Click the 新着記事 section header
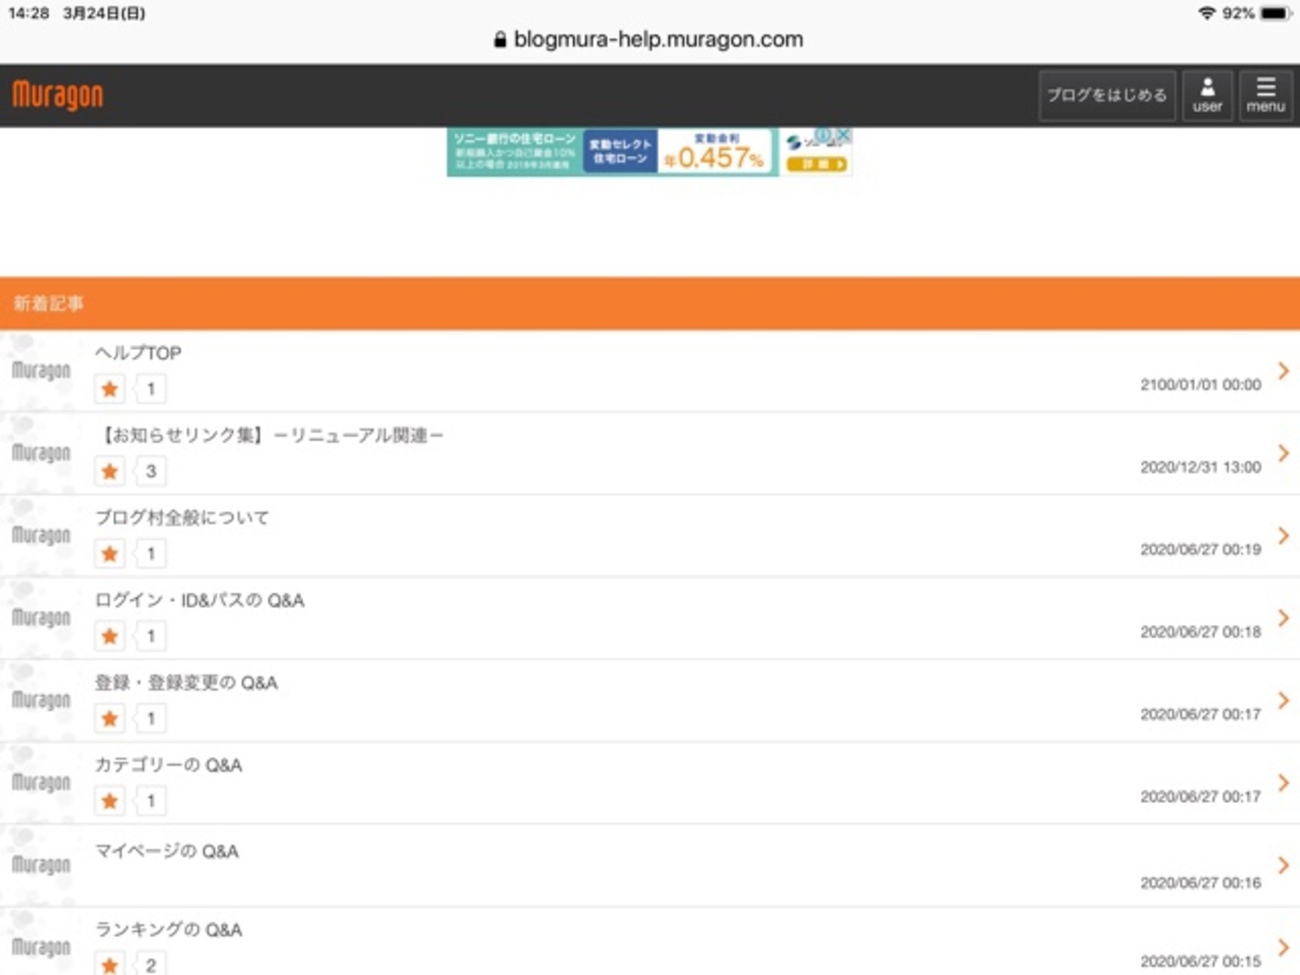The width and height of the screenshot is (1300, 975). tap(650, 303)
